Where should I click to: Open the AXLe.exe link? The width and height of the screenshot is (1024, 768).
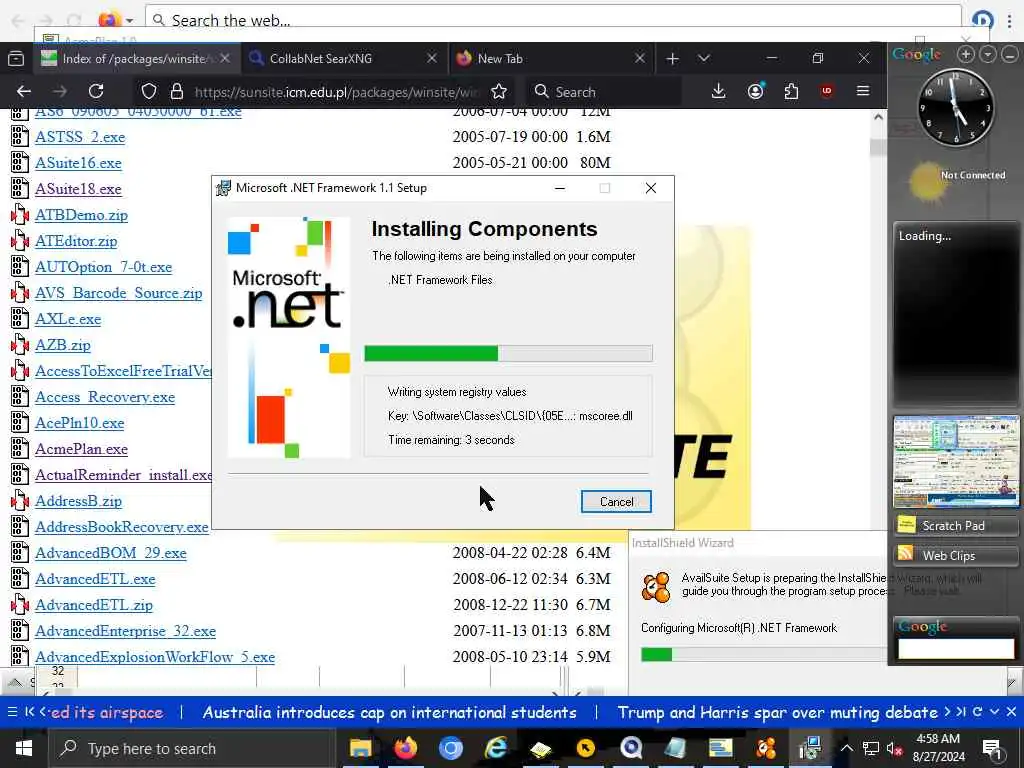click(68, 319)
